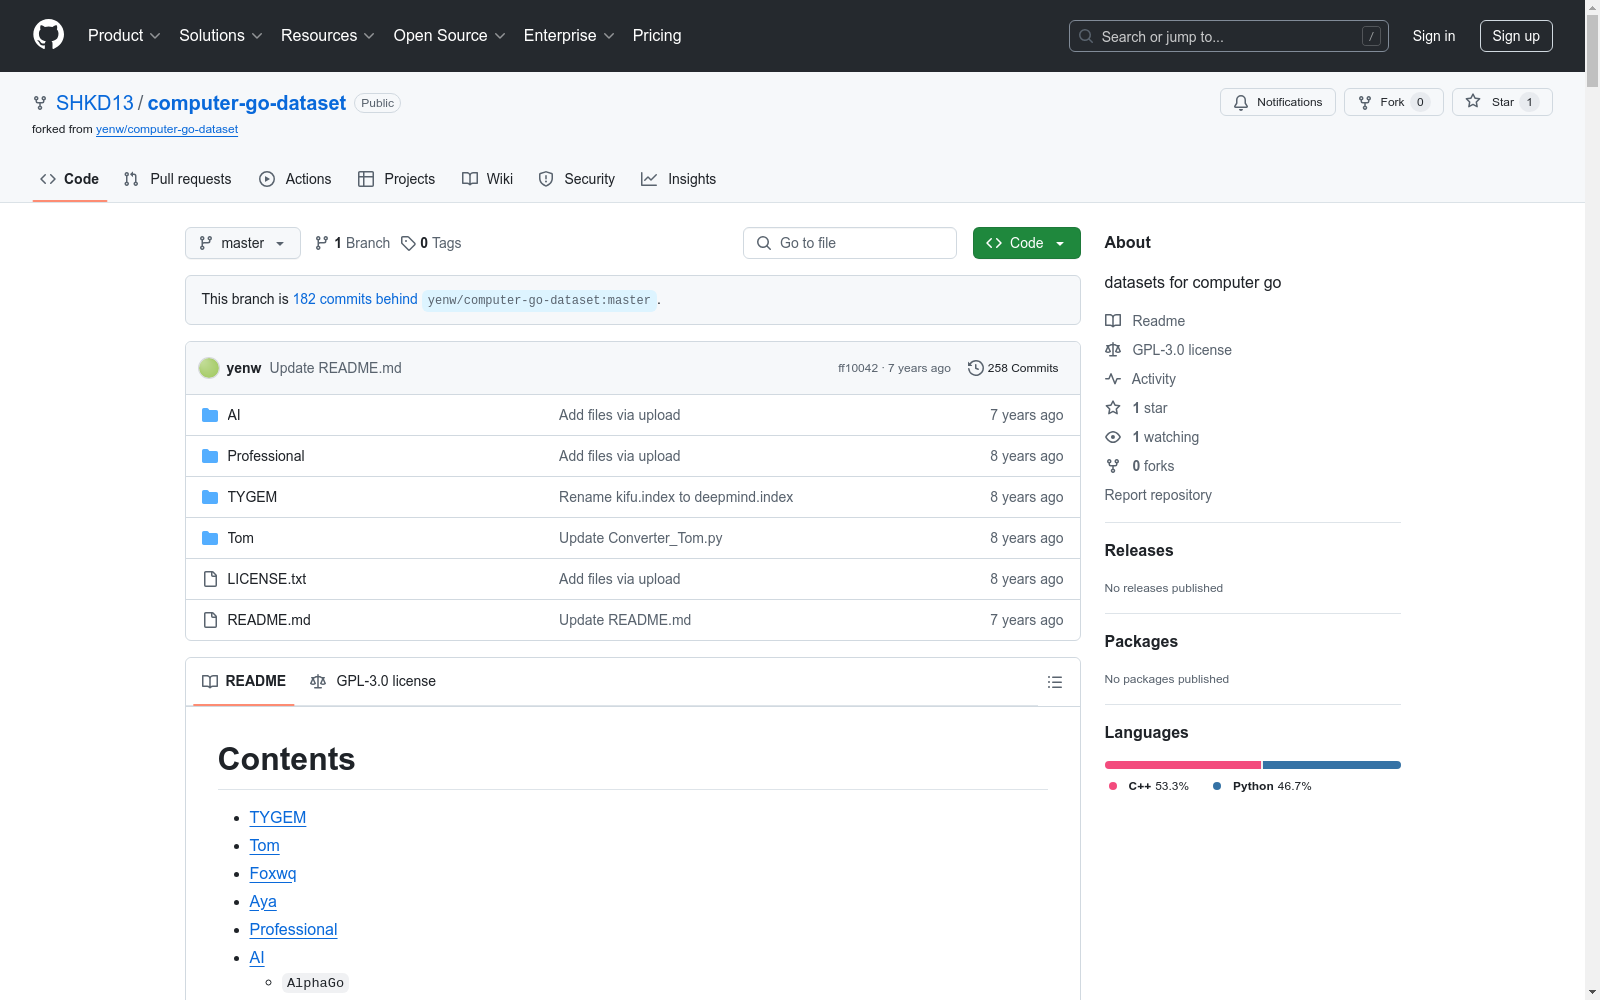Image resolution: width=1600 pixels, height=1000 pixels.
Task: Switch to the Code tab
Action: [x=70, y=179]
